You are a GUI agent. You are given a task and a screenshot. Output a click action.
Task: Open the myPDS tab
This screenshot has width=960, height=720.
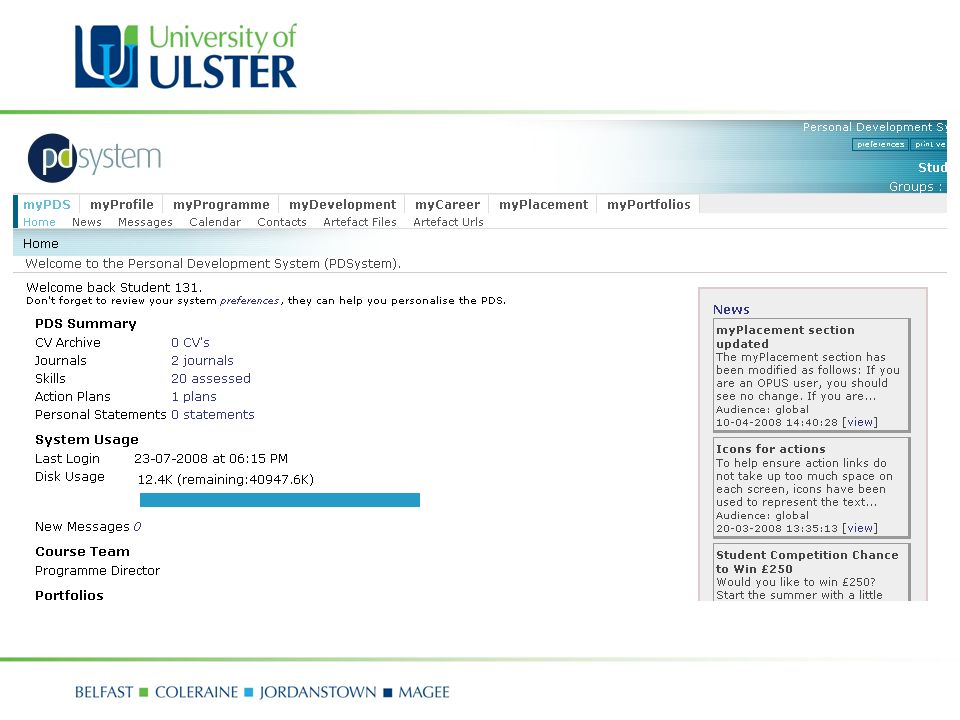click(x=47, y=204)
